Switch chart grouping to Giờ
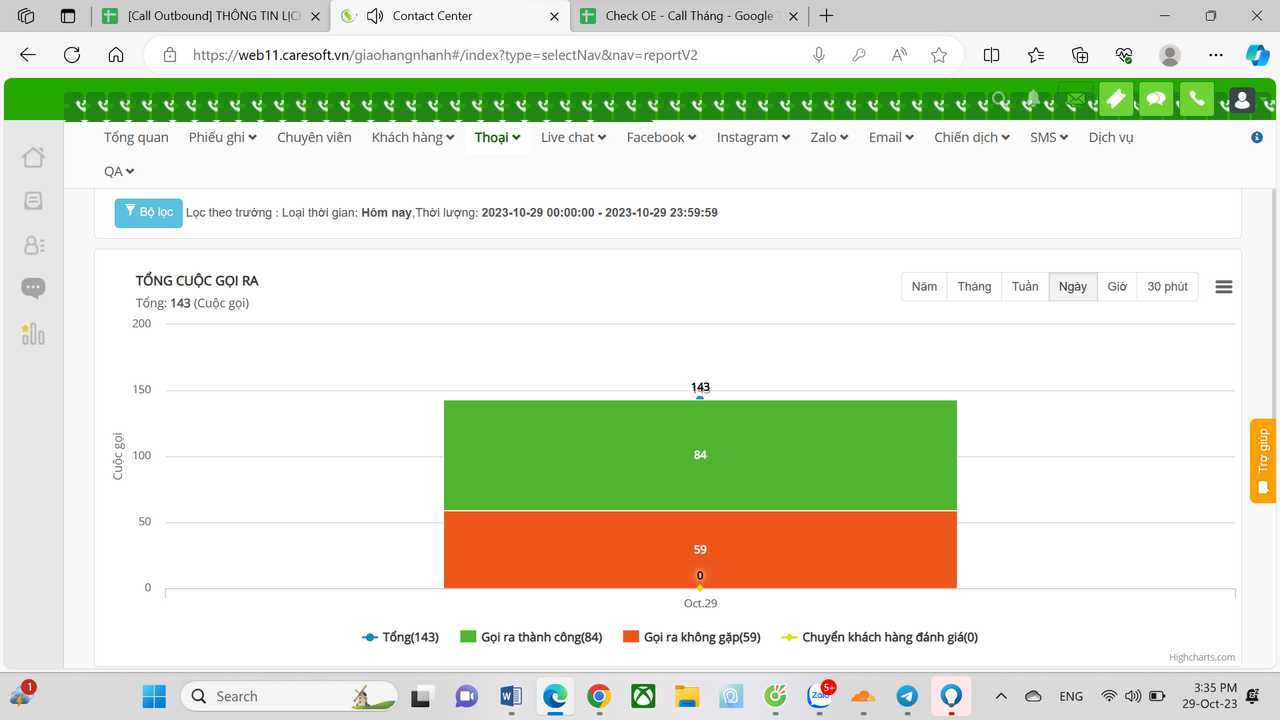The height and width of the screenshot is (720, 1280). pos(1117,287)
